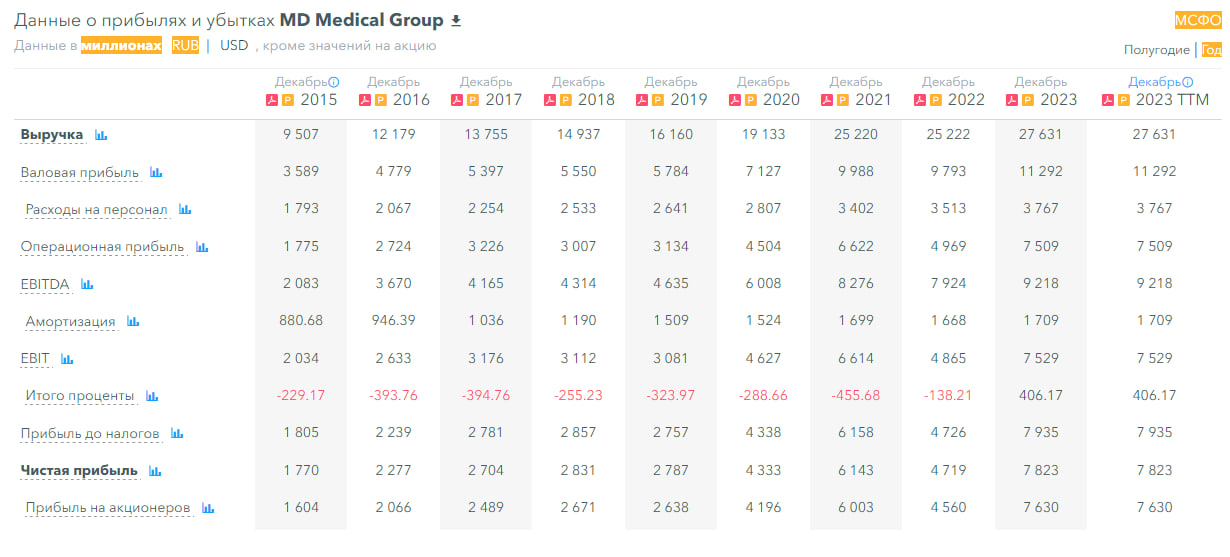Open the chart icon beside Чистая прибыль
This screenshot has height=557, width=1230.
tap(156, 471)
